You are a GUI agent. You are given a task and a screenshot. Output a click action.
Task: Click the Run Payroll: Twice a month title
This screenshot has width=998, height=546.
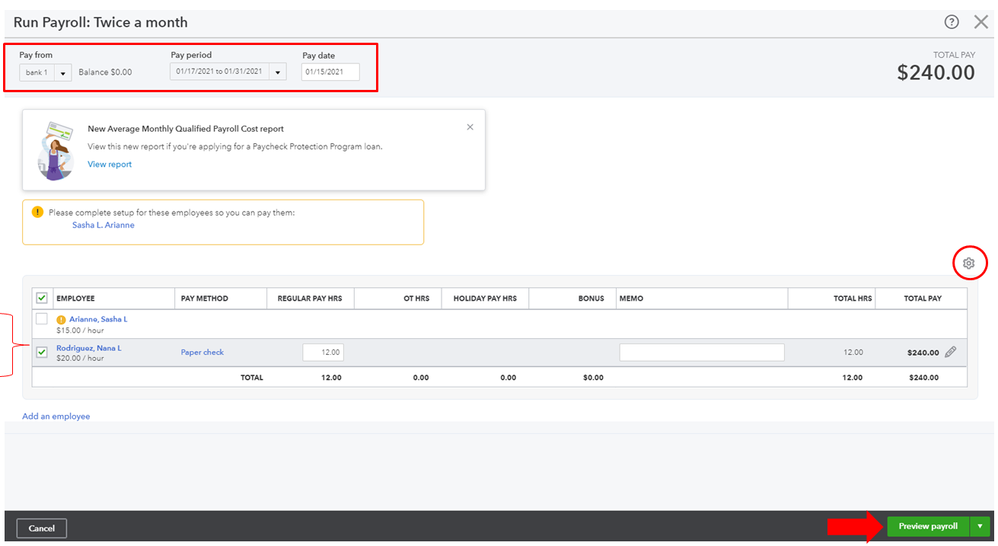[x=101, y=22]
